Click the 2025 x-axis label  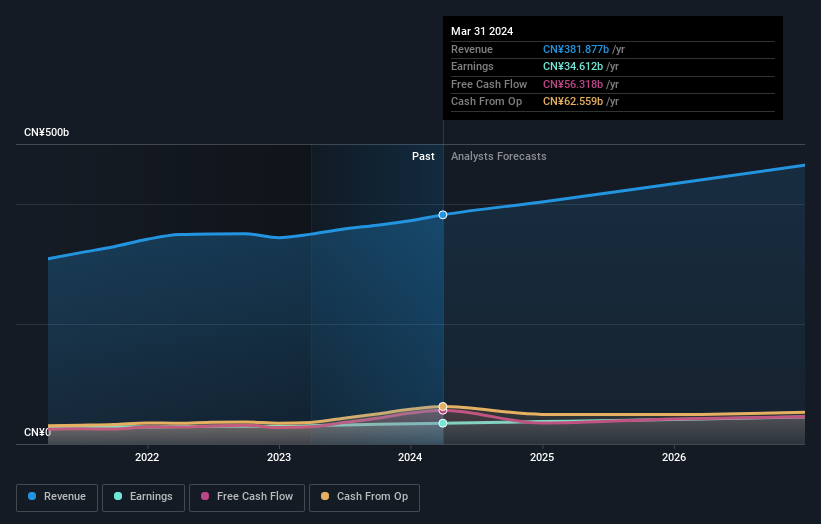coord(542,458)
